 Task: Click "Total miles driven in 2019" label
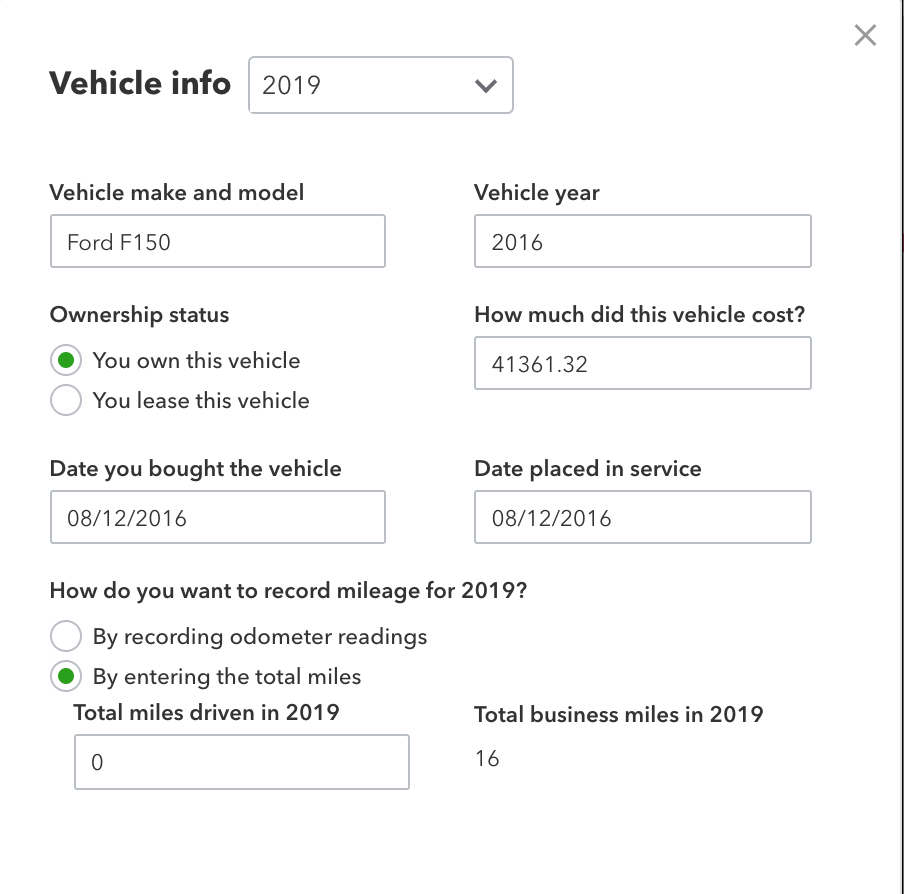(x=206, y=712)
